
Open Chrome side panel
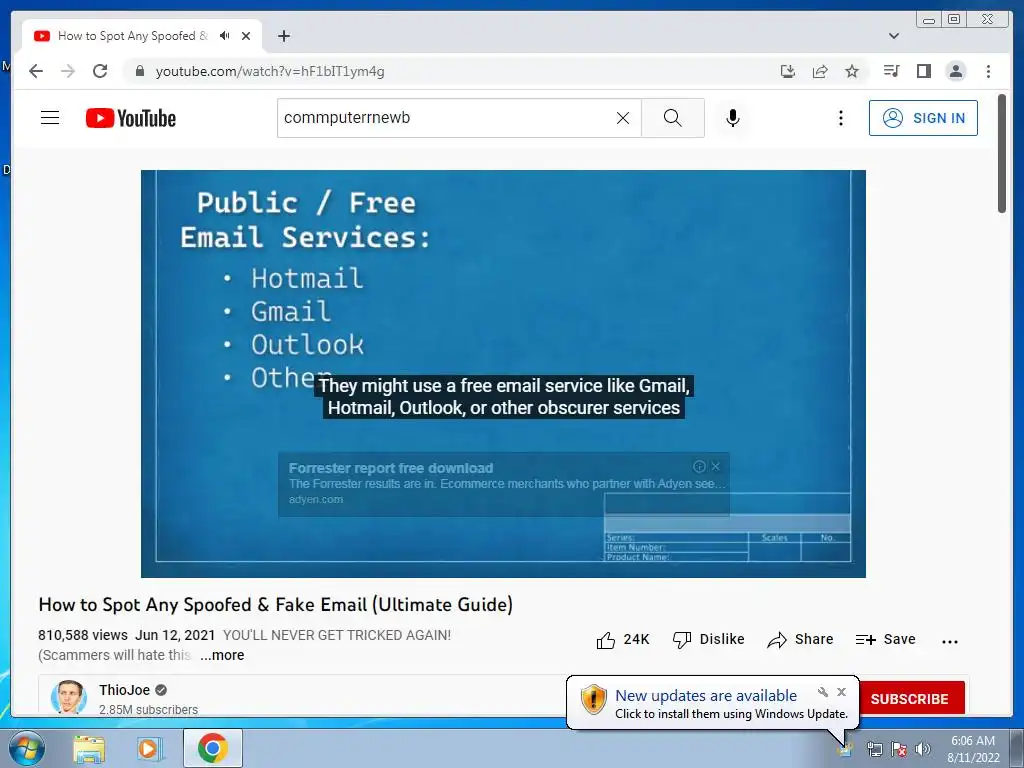point(923,71)
